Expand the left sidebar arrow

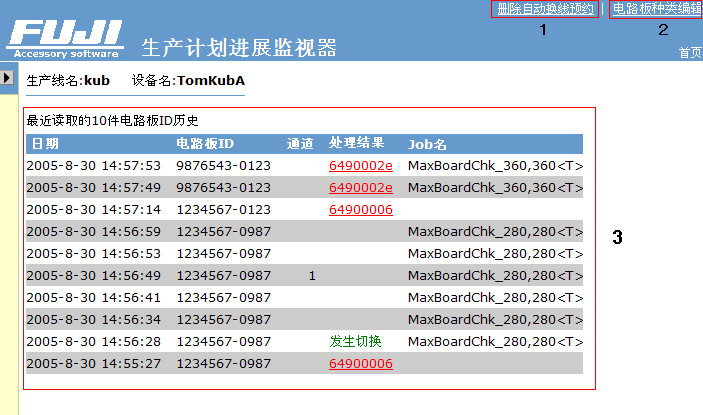(6, 77)
